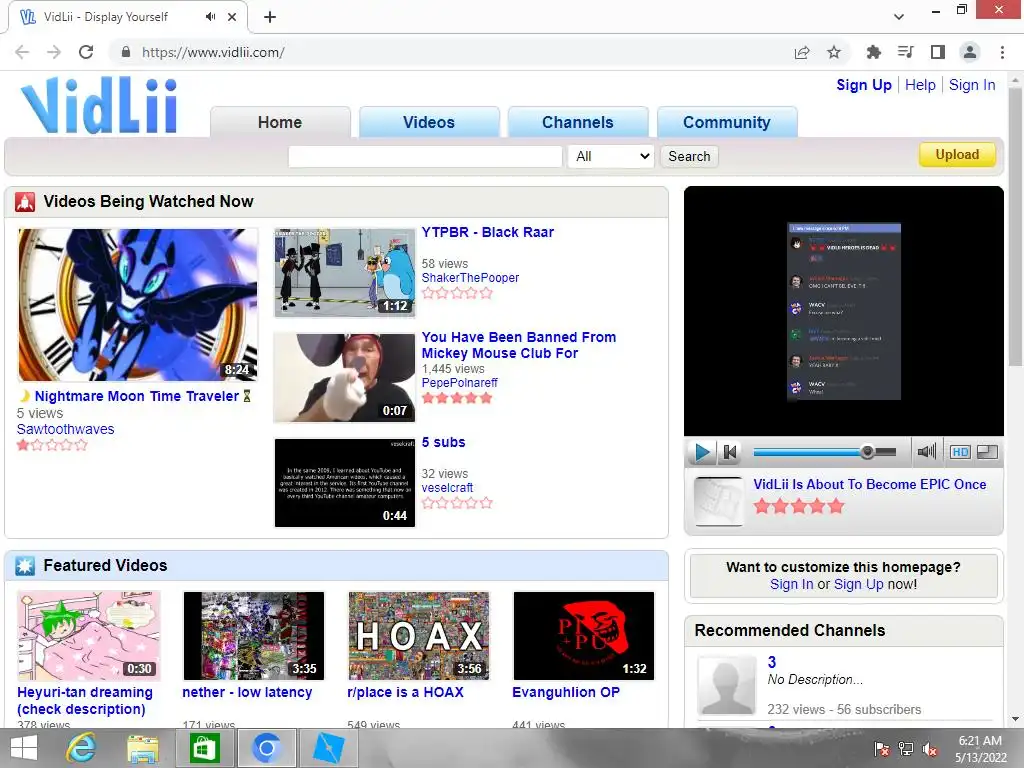View site info lock icon
This screenshot has height=768, width=1024.
(x=126, y=52)
